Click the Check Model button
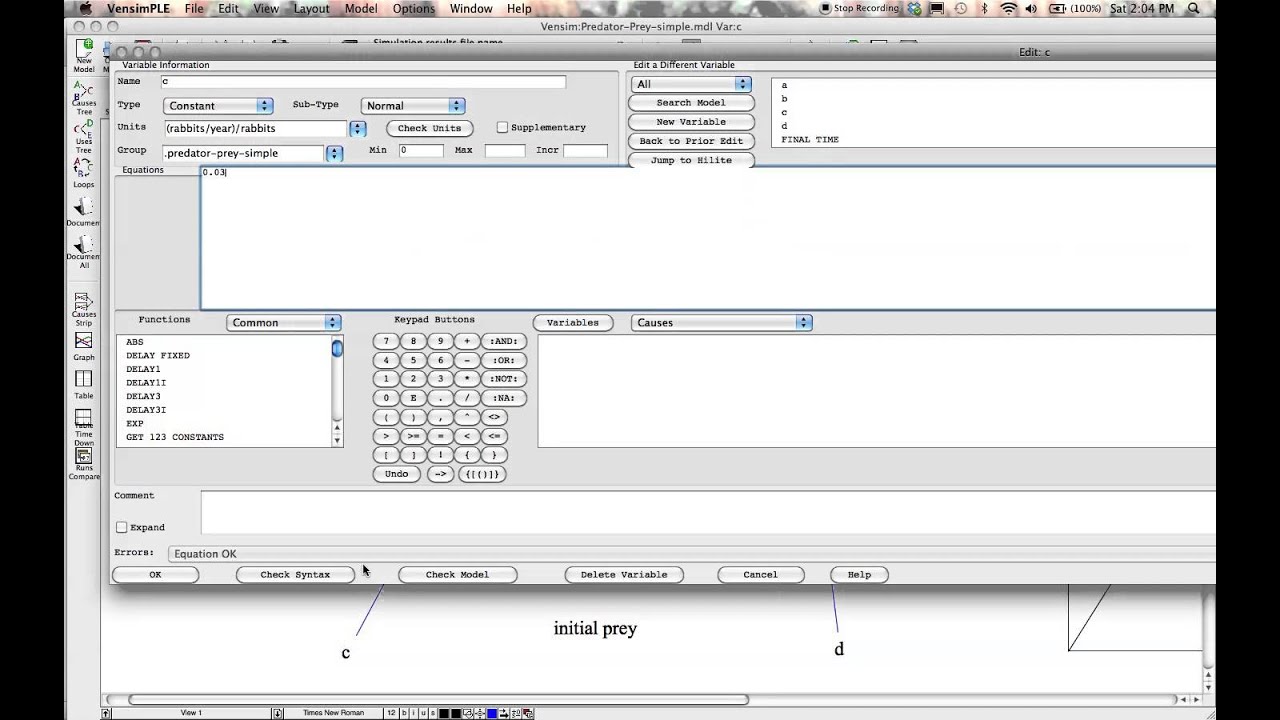 pyautogui.click(x=457, y=575)
